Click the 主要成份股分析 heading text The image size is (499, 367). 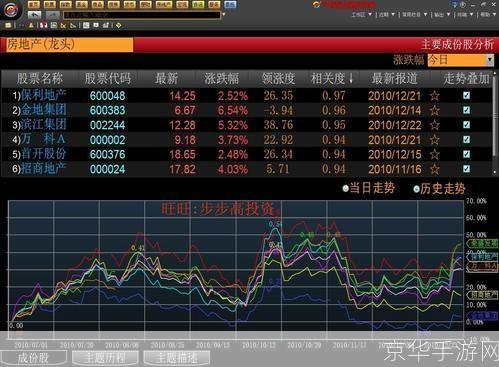(457, 44)
